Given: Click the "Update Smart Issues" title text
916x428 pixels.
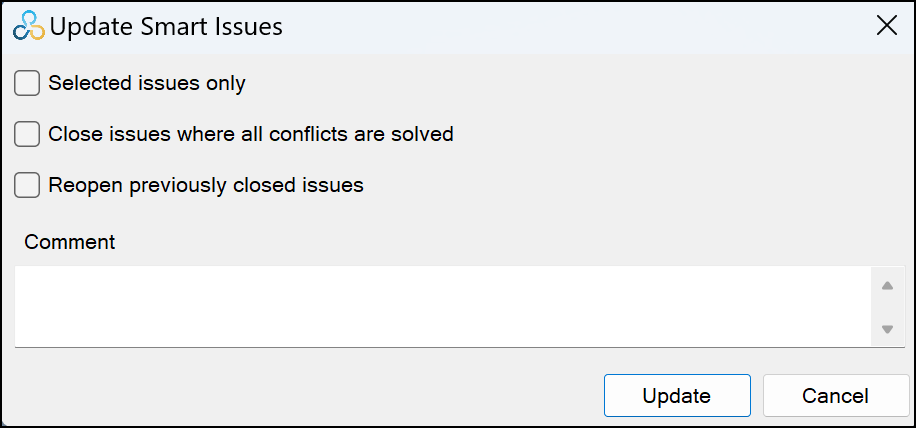Looking at the screenshot, I should click(x=166, y=27).
